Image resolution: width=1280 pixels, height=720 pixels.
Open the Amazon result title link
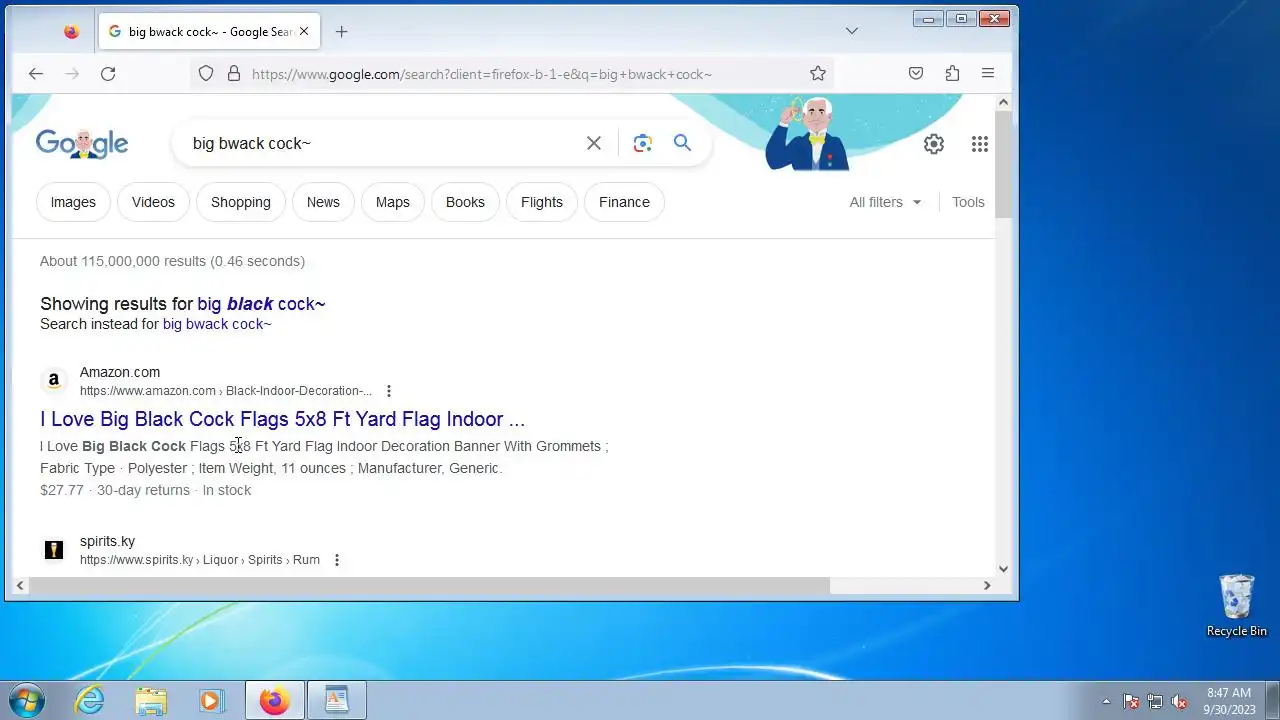[283, 419]
